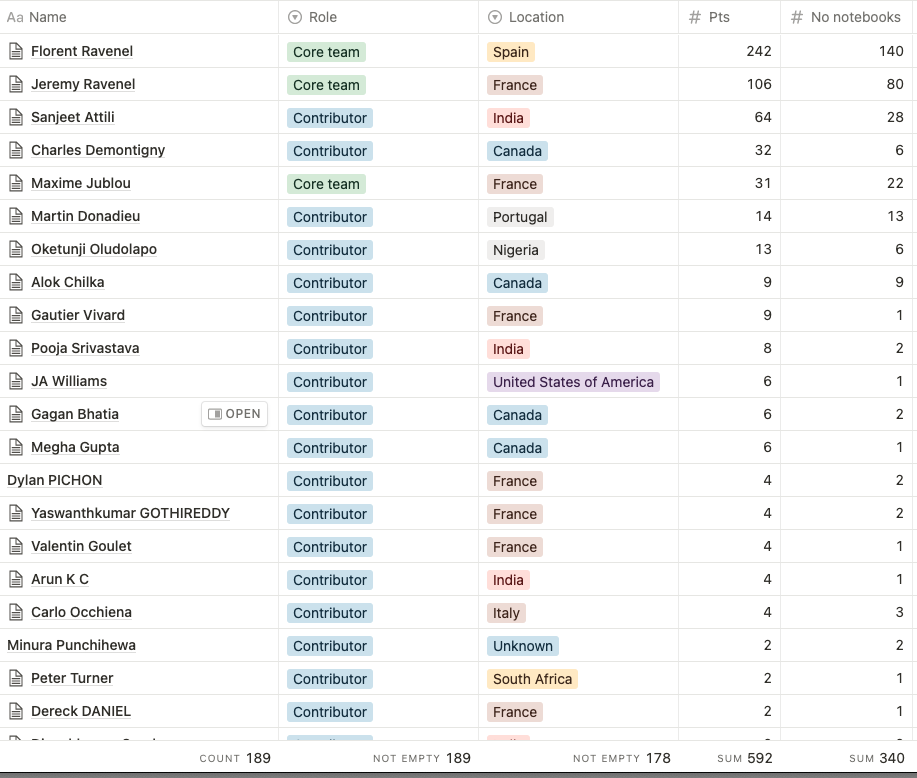Screen dimensions: 917x778
Task: Click the page icon beside Florent Ravenel
Action: [x=16, y=51]
